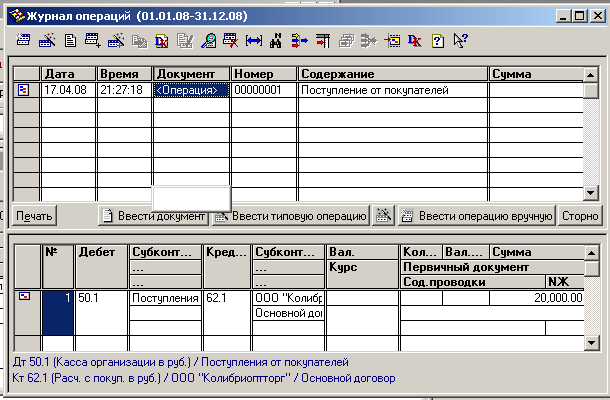
Task: Click the greyed-out edit sheet toolbar icon
Action: (185, 40)
